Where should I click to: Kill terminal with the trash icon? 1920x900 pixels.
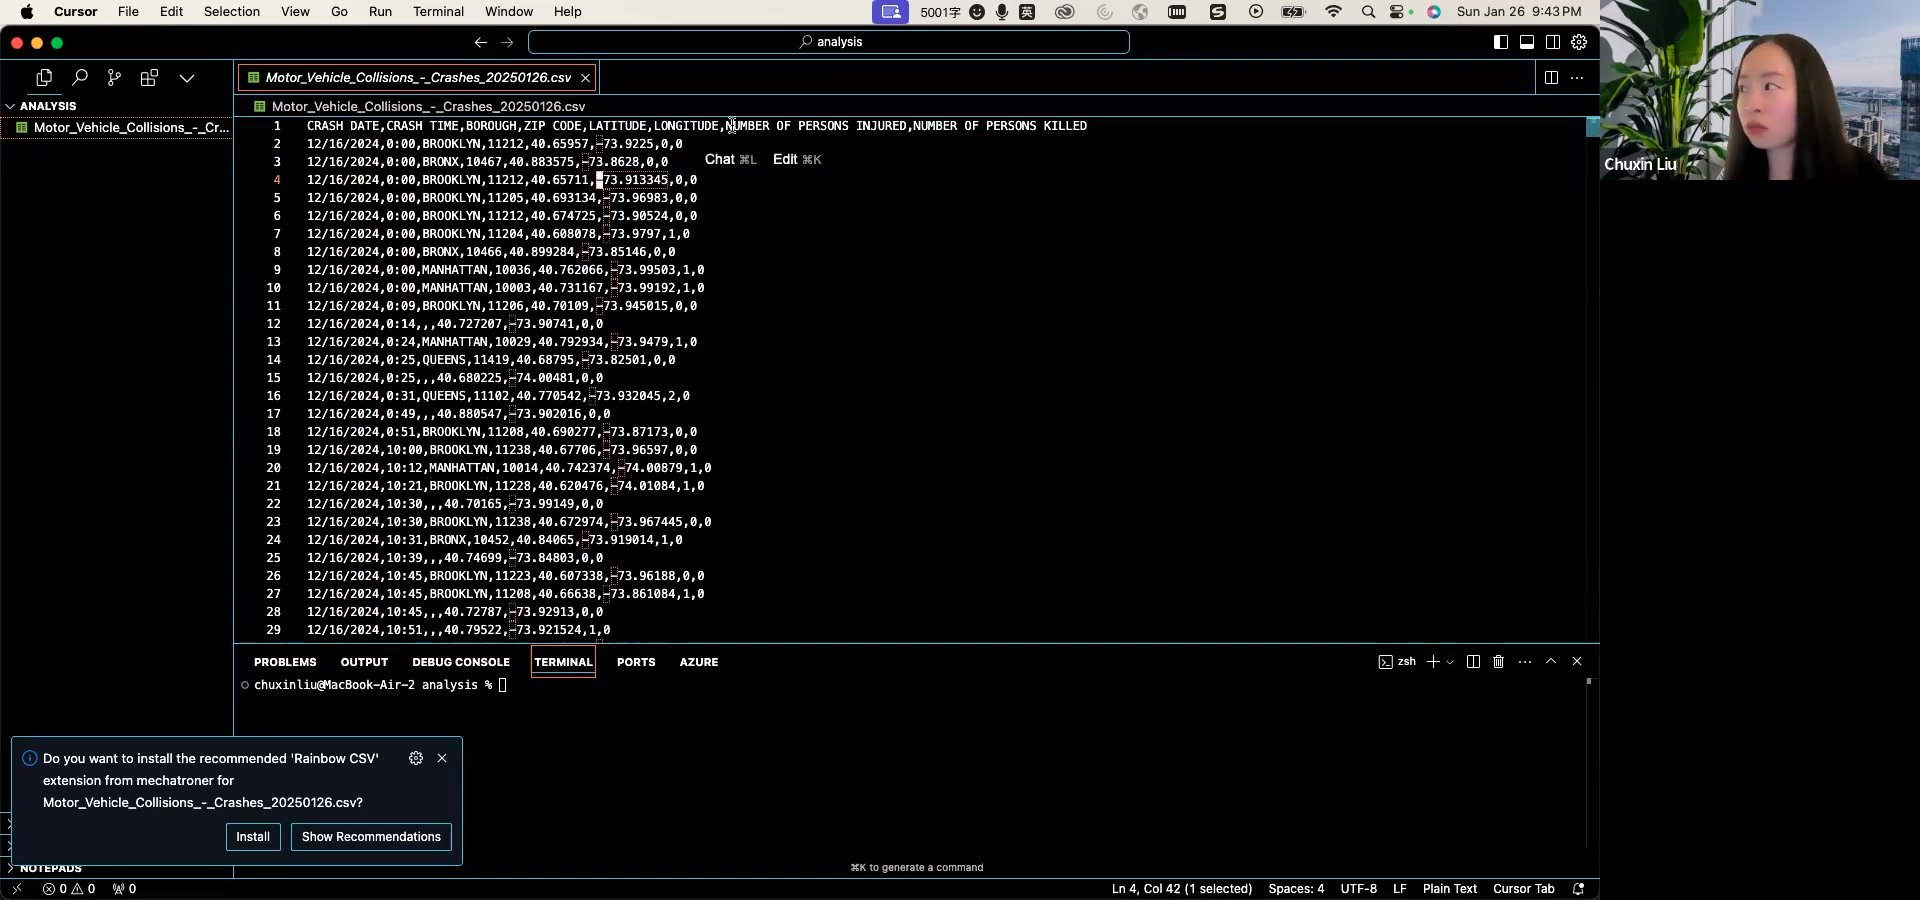[1498, 662]
